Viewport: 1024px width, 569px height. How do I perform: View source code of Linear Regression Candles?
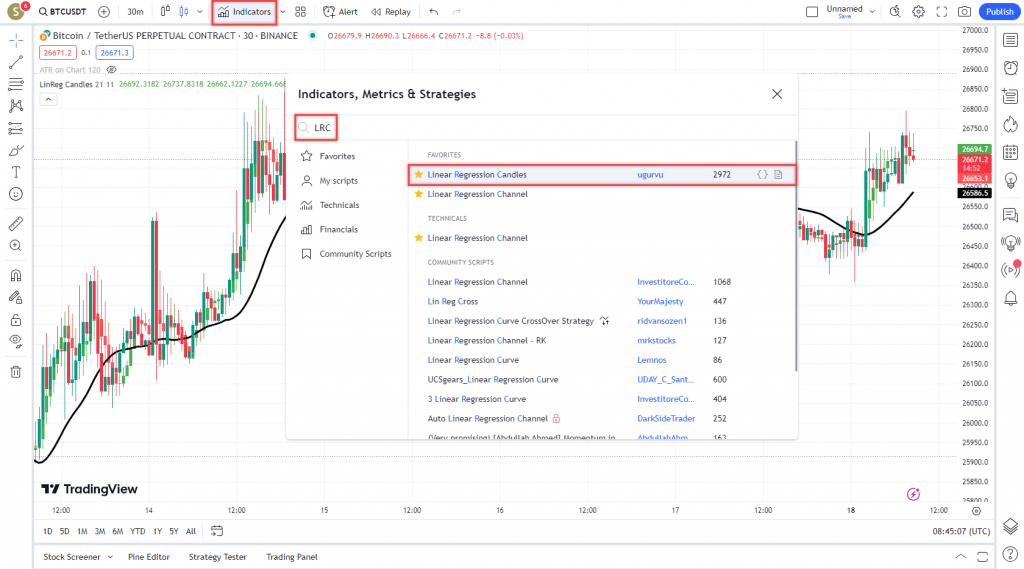762,174
